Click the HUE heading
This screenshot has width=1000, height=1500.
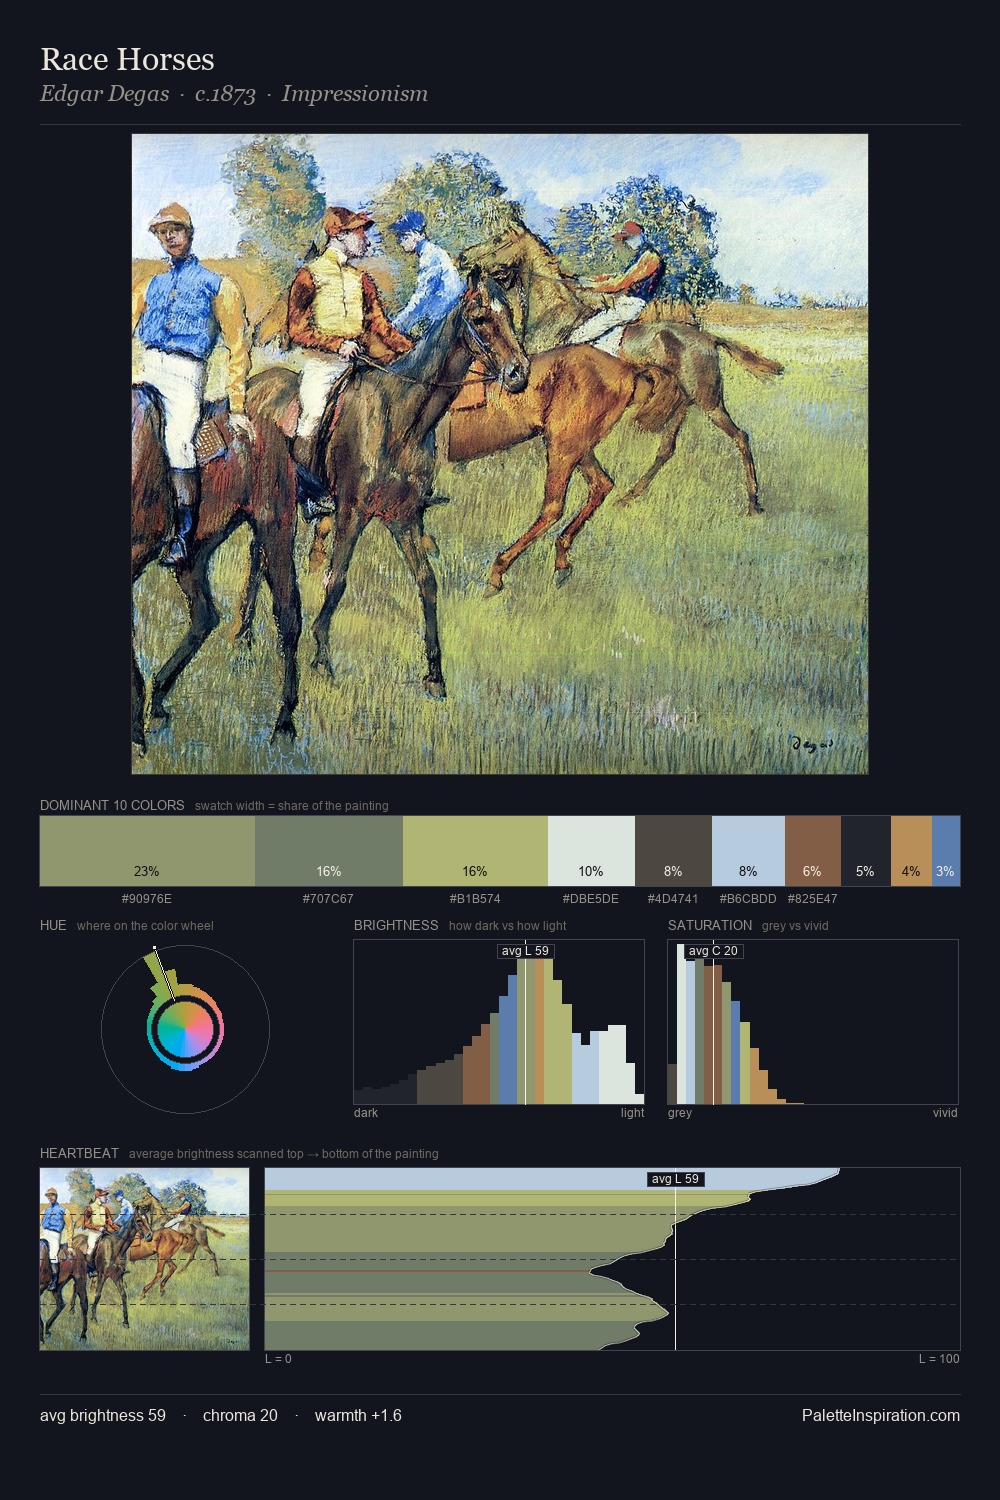[53, 925]
